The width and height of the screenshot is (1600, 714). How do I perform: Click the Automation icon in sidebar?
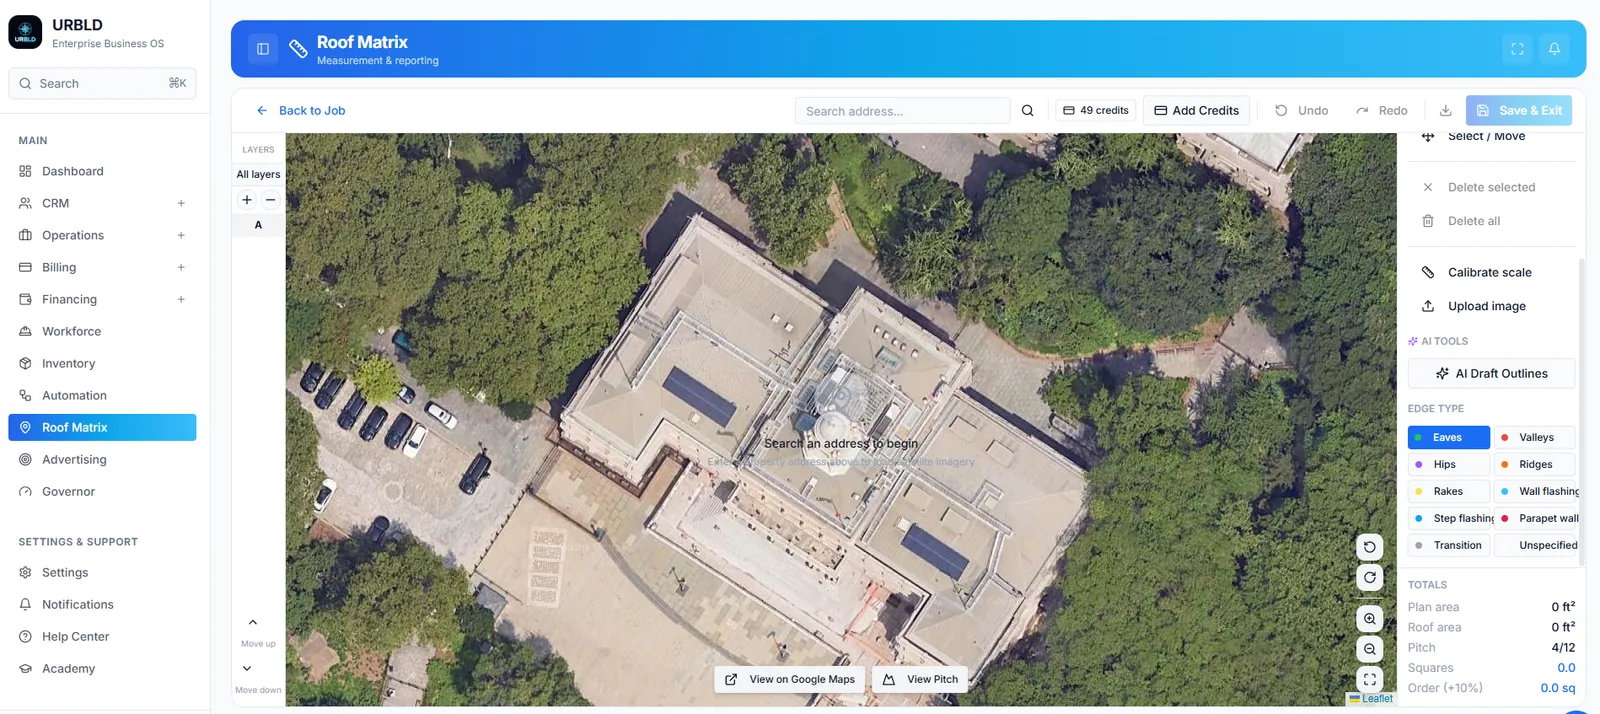pyautogui.click(x=26, y=395)
